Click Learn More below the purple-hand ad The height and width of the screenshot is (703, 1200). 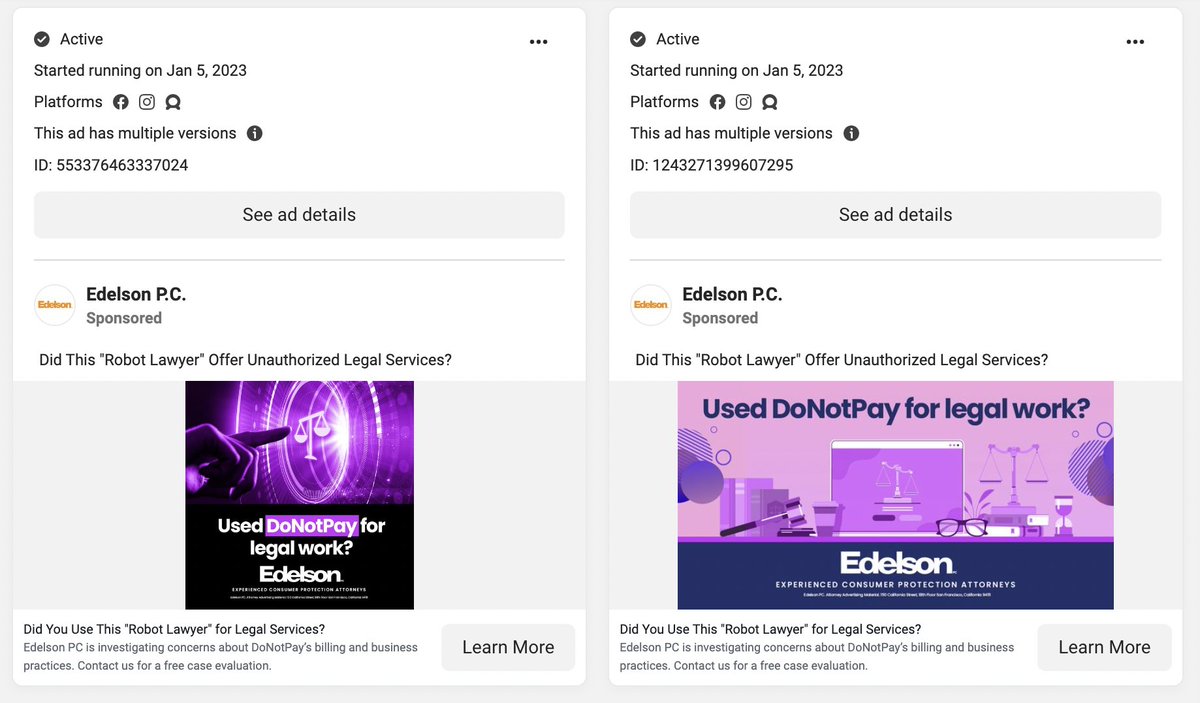508,647
